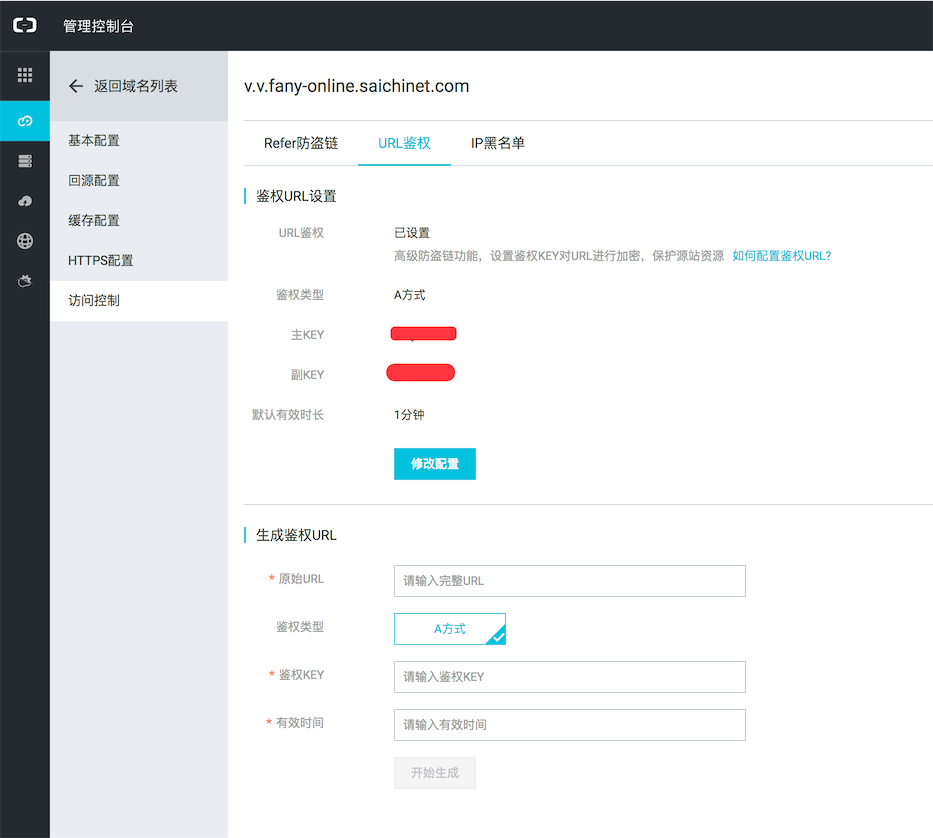933x838 pixels.
Task: Open the product grid menu icon
Action: [25, 75]
